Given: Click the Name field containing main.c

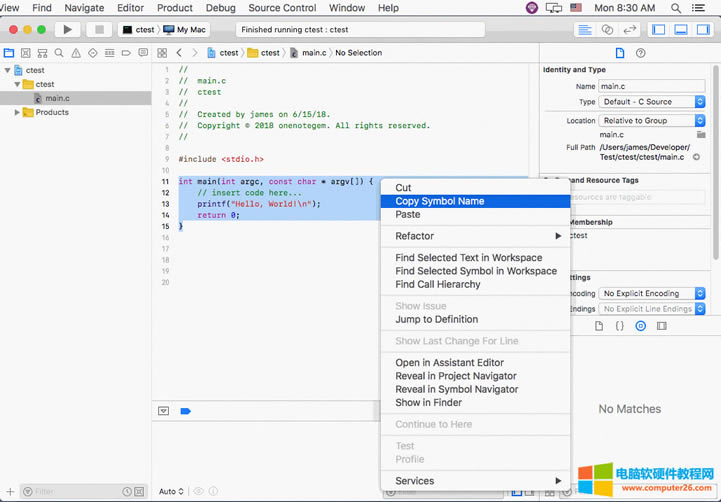Looking at the screenshot, I should (650, 86).
